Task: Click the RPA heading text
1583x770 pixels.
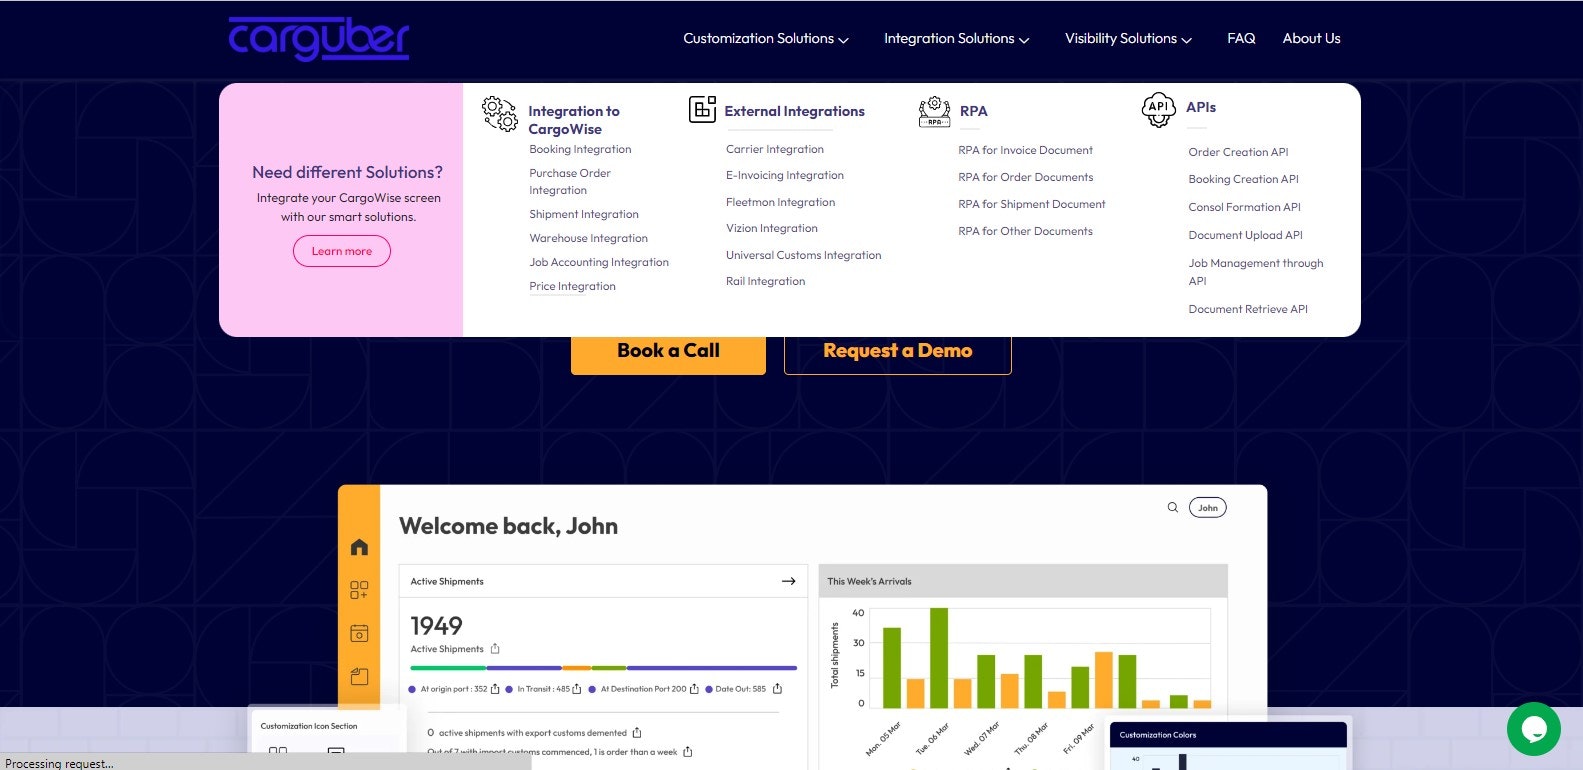Action: [x=973, y=111]
